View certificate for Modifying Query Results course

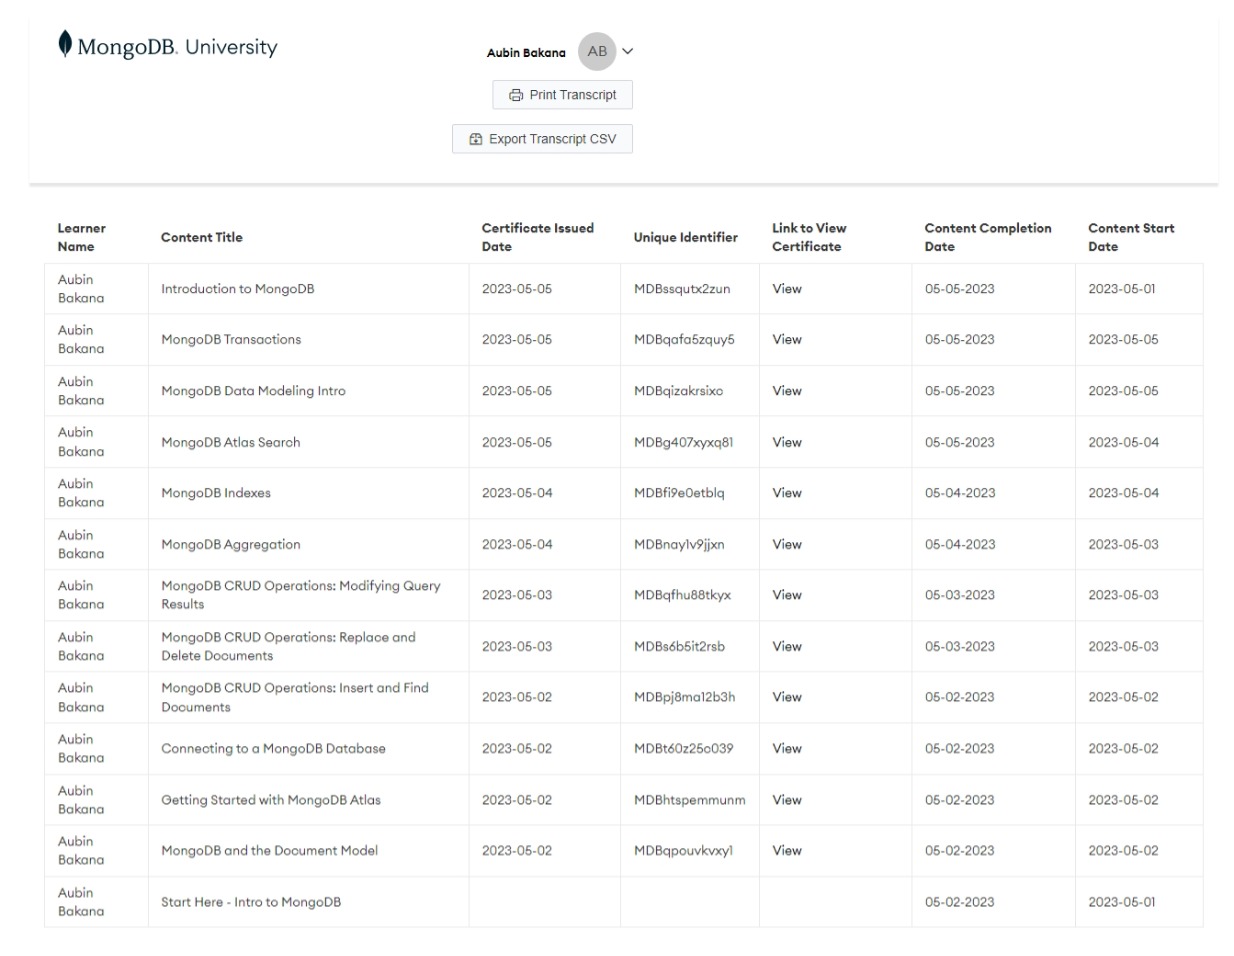click(x=787, y=595)
